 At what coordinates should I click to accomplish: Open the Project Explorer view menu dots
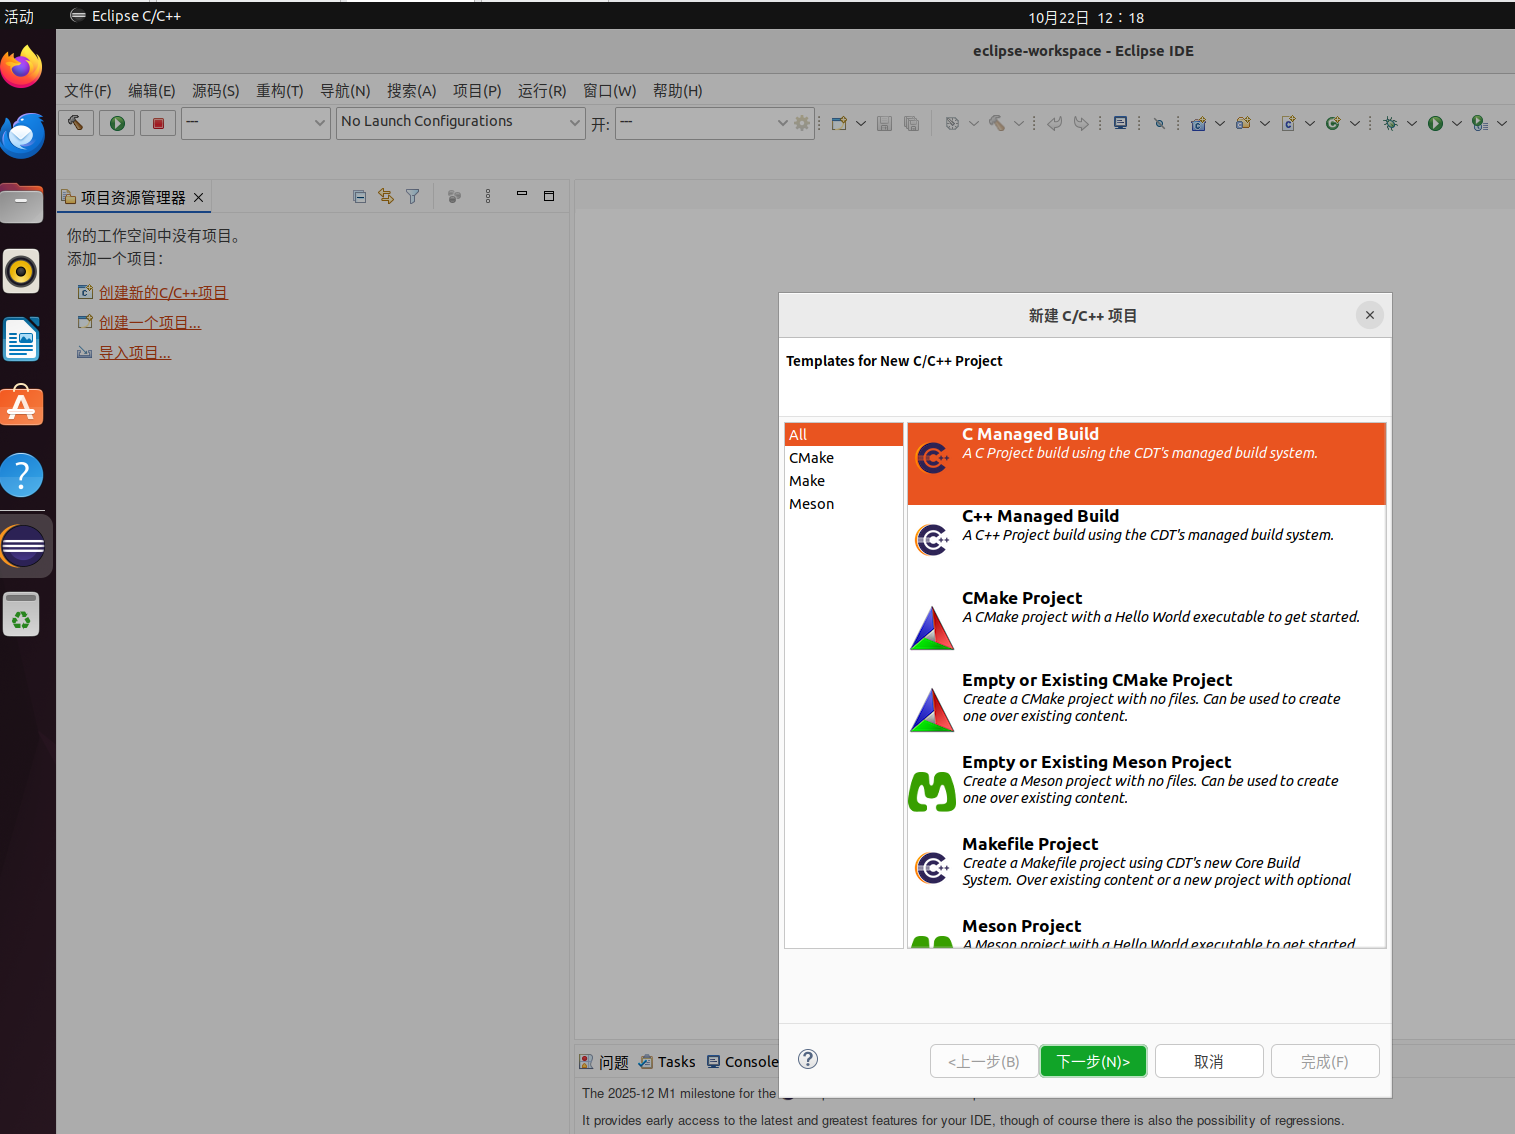point(488,196)
